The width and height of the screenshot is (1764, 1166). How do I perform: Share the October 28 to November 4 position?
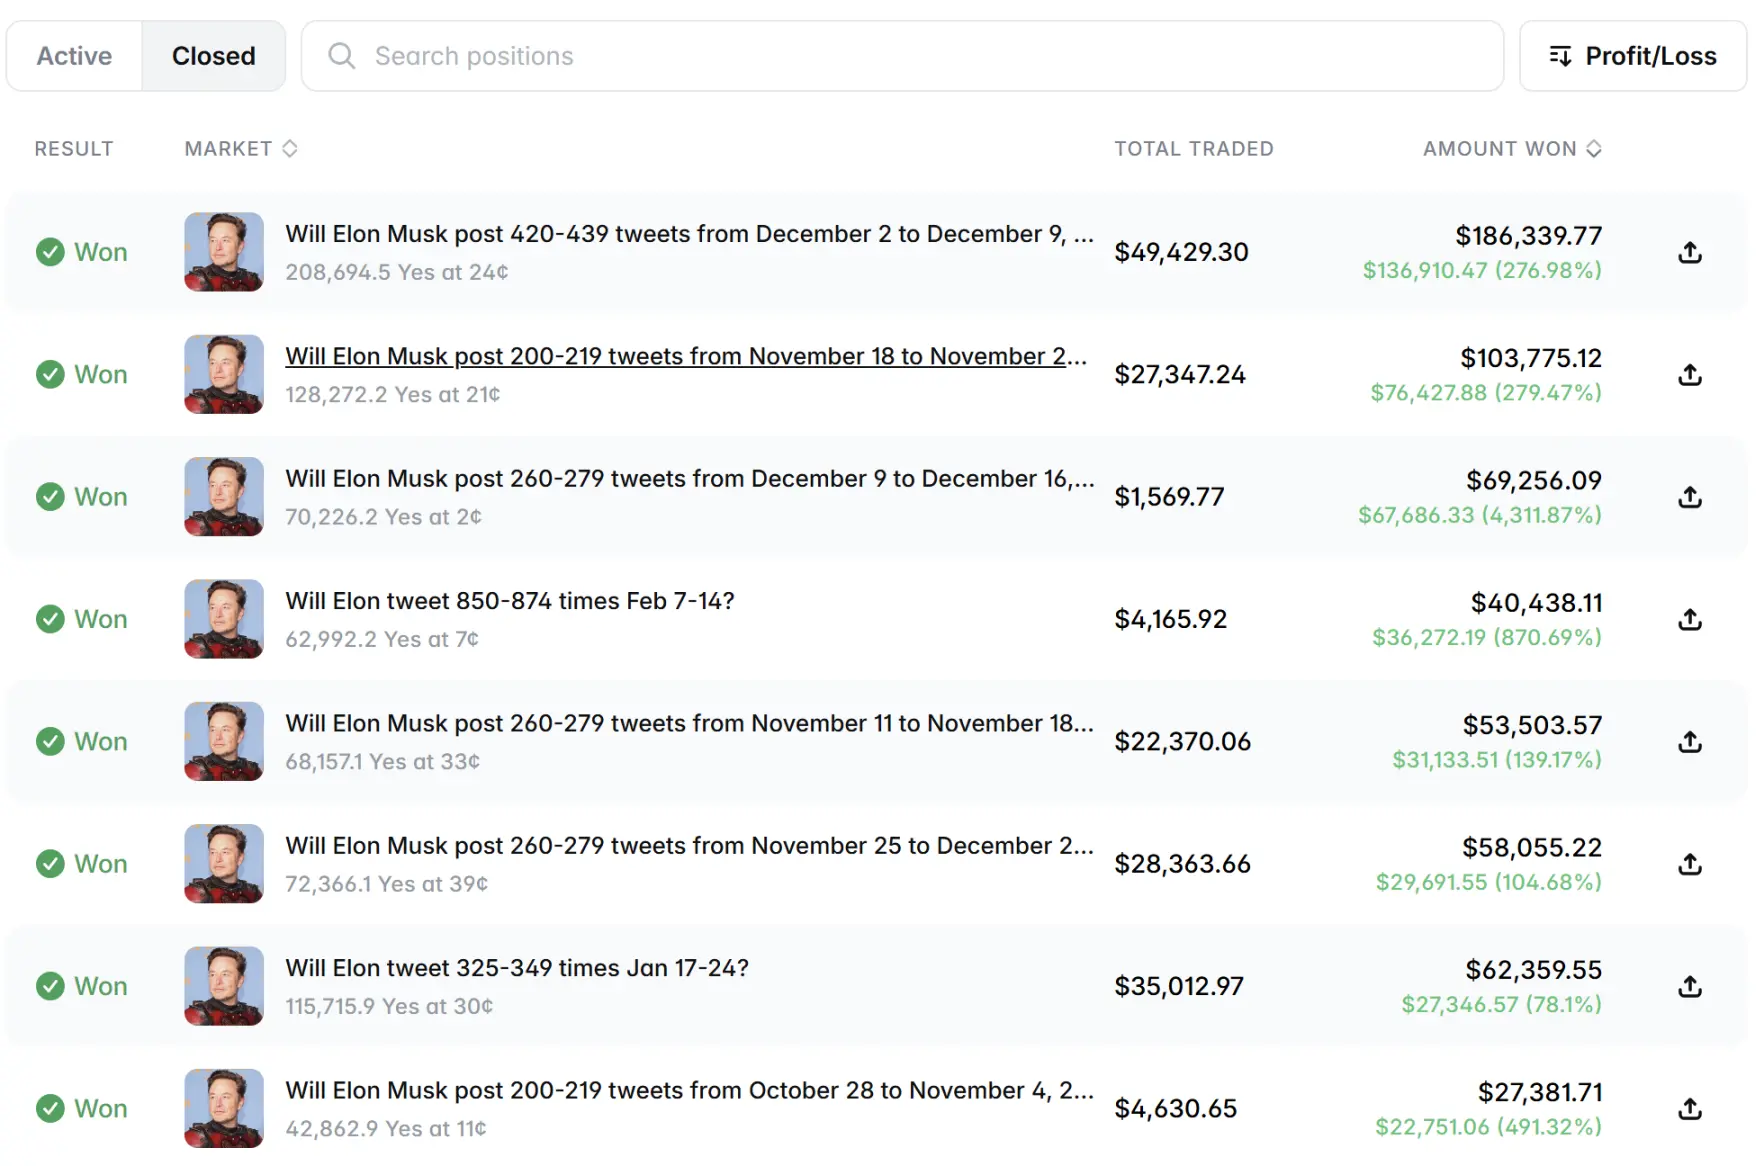tap(1689, 1109)
